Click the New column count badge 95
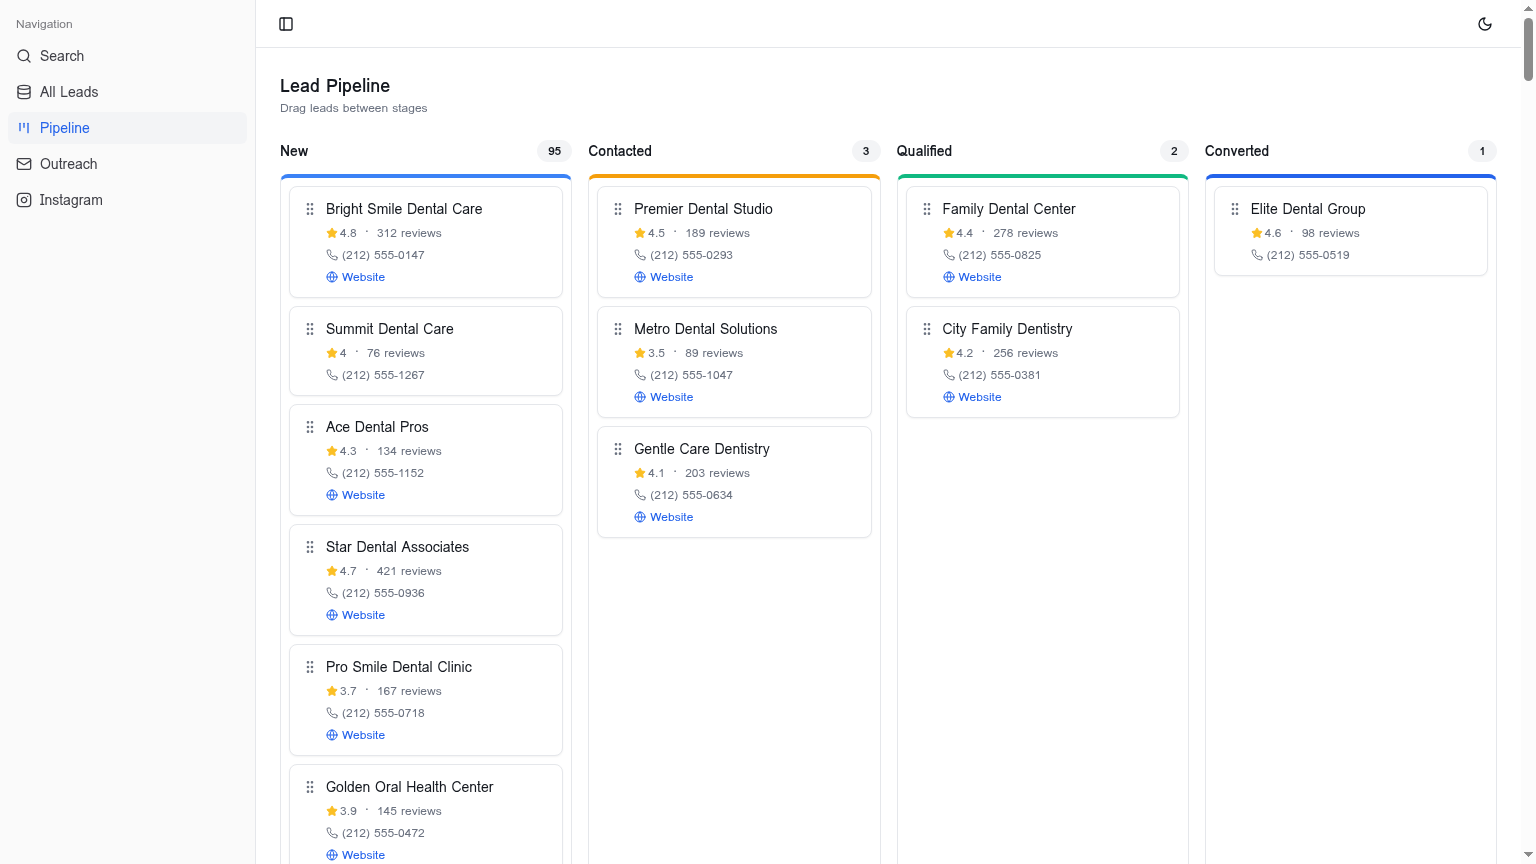Screen dimensions: 1536x864 (554, 151)
